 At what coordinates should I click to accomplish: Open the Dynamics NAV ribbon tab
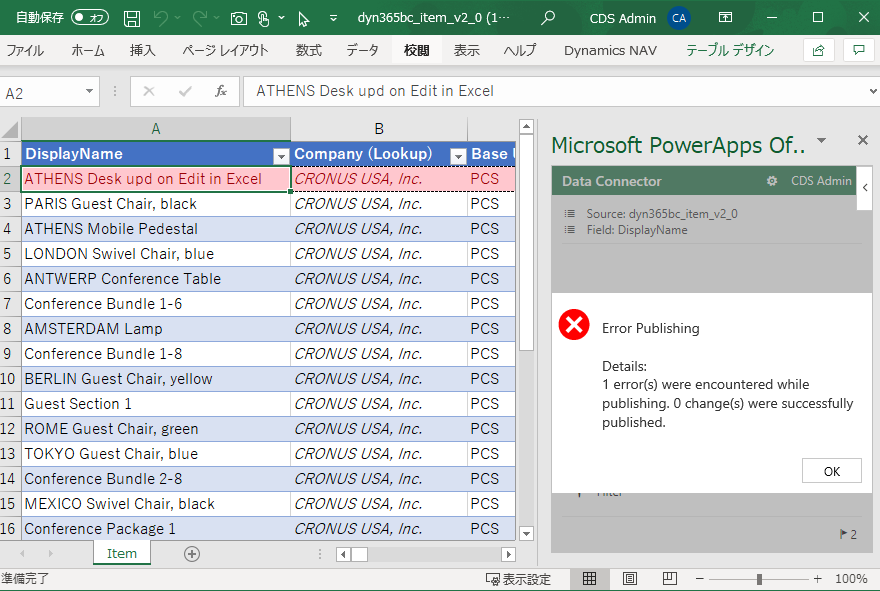click(x=610, y=50)
